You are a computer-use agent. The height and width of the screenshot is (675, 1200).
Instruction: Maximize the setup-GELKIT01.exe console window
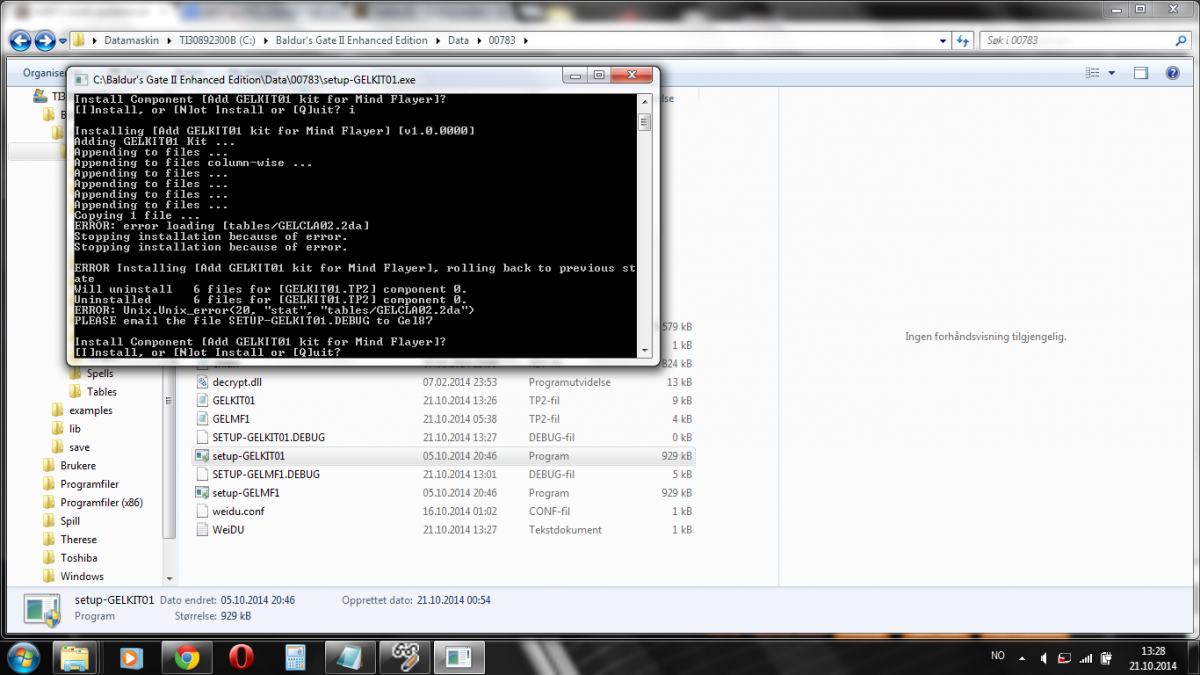(598, 75)
